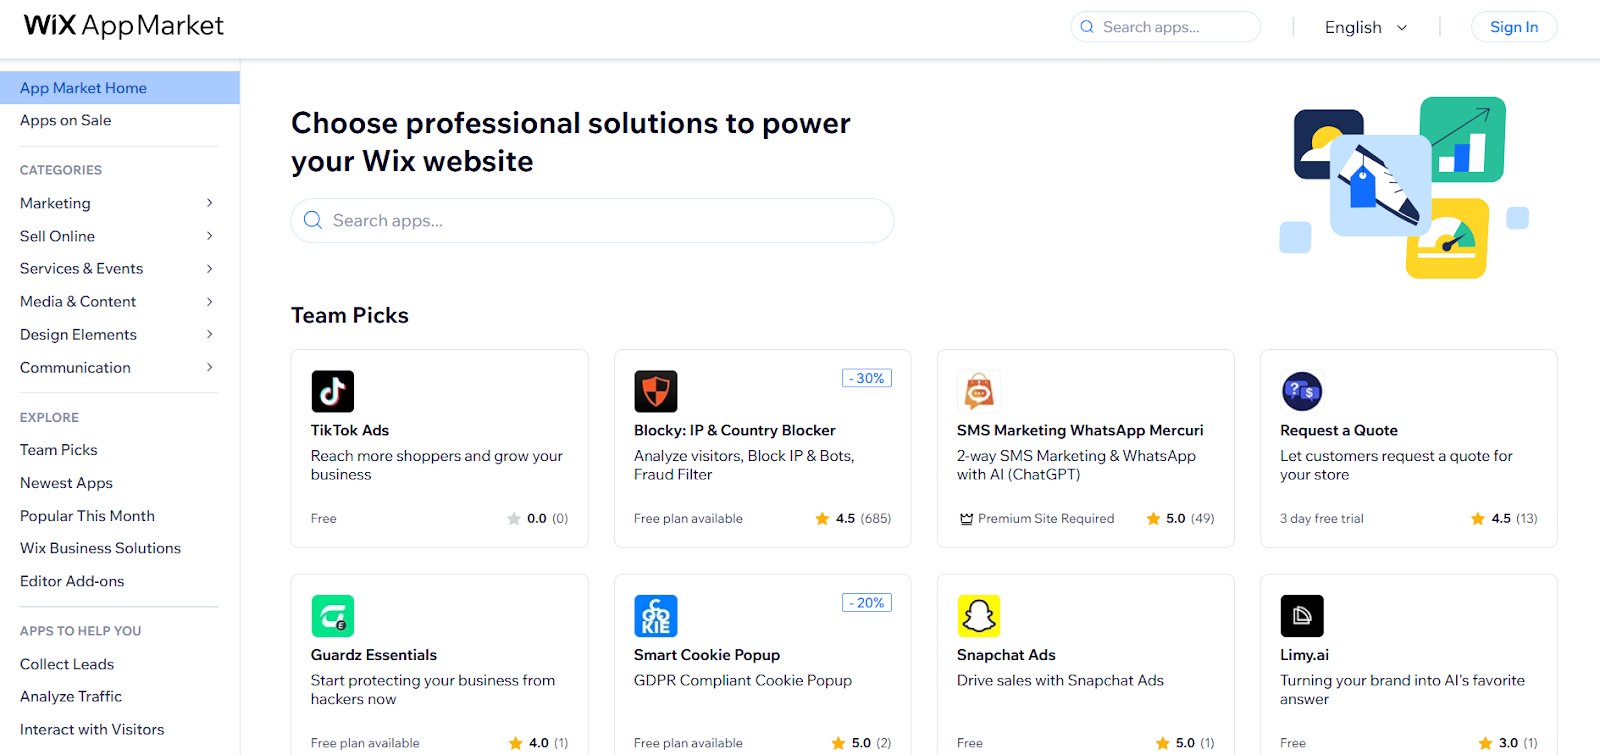The height and width of the screenshot is (755, 1600).
Task: Click the header Search apps field
Action: 1166,27
